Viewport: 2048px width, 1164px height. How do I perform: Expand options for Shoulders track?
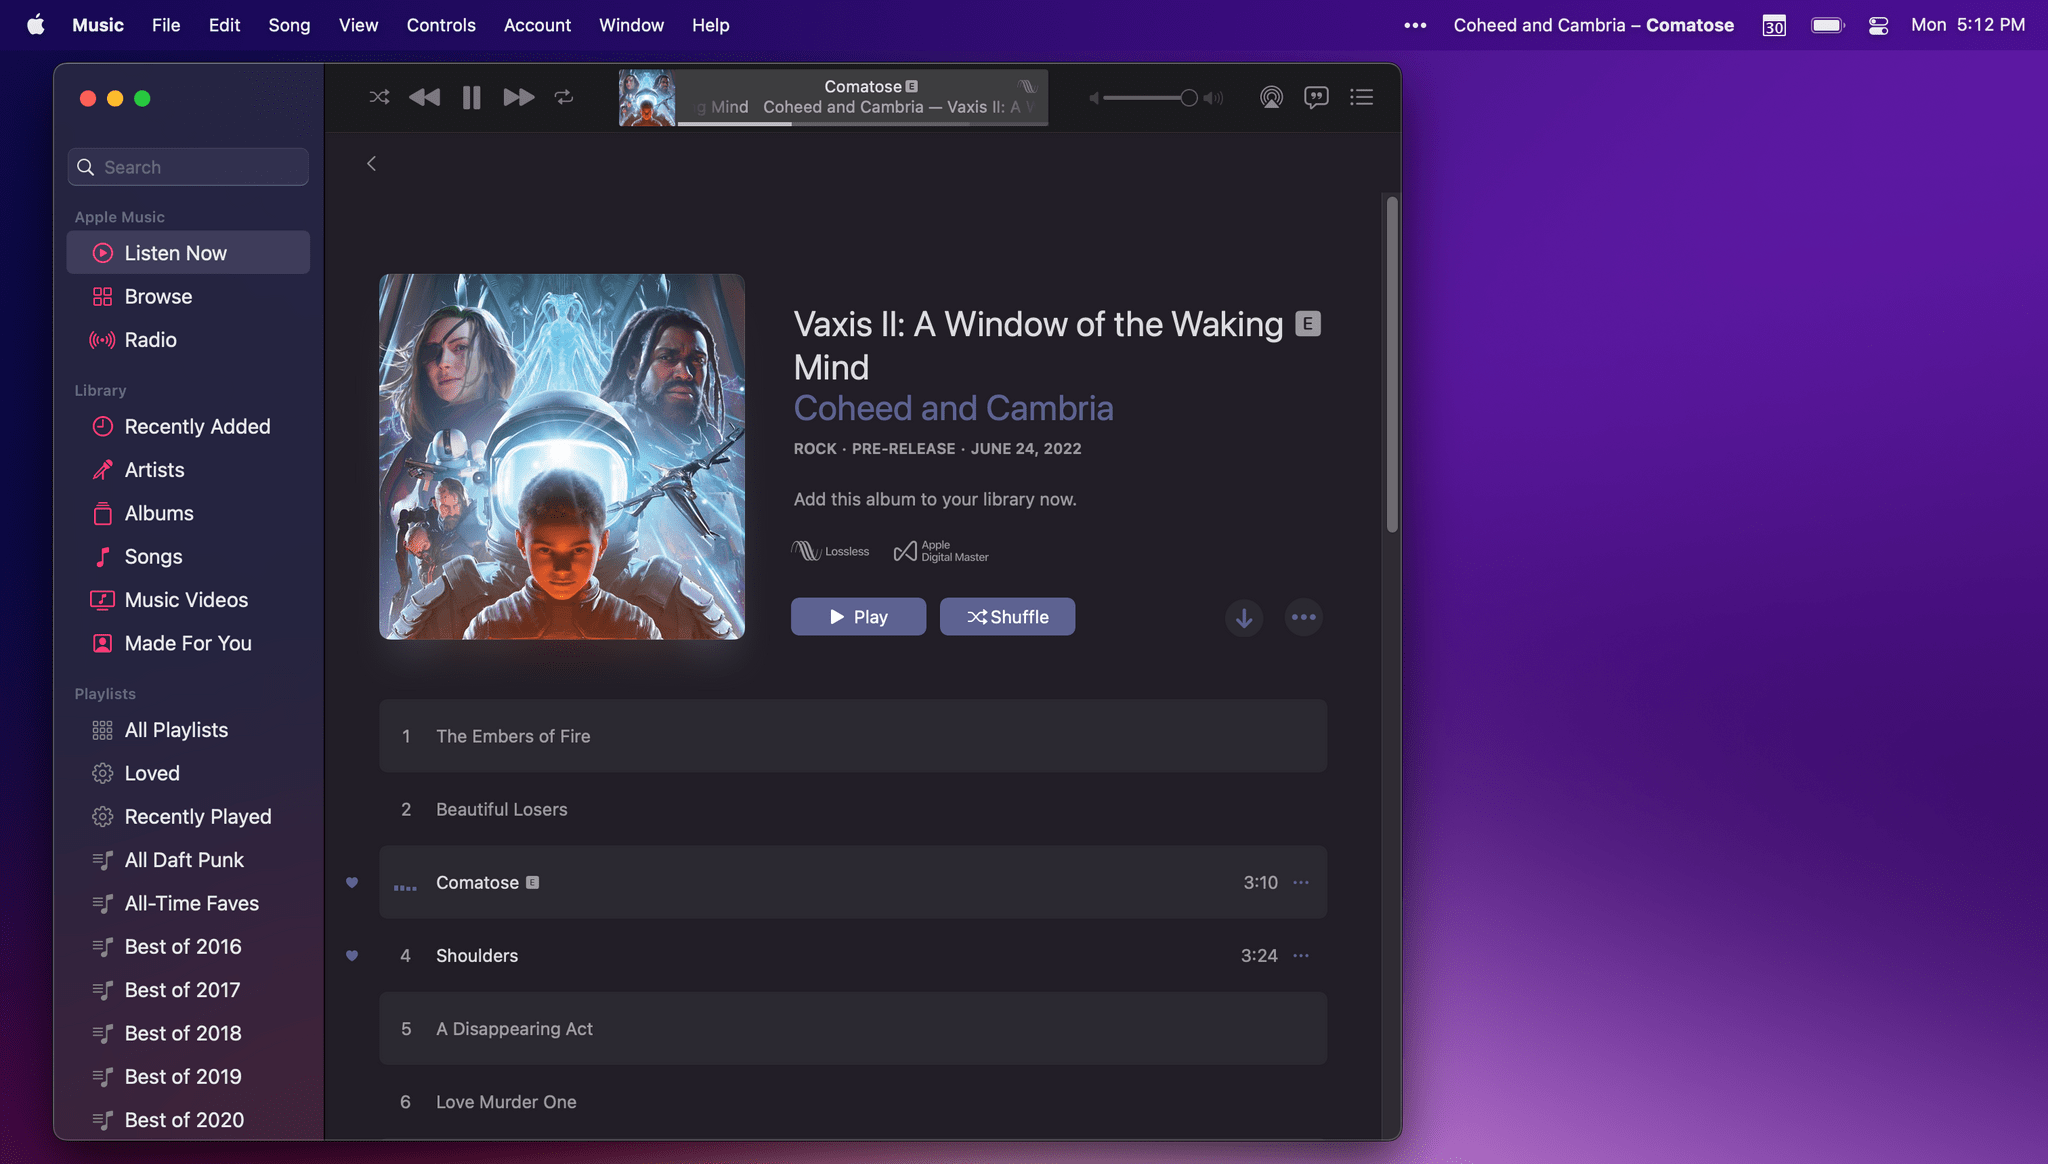click(x=1301, y=955)
